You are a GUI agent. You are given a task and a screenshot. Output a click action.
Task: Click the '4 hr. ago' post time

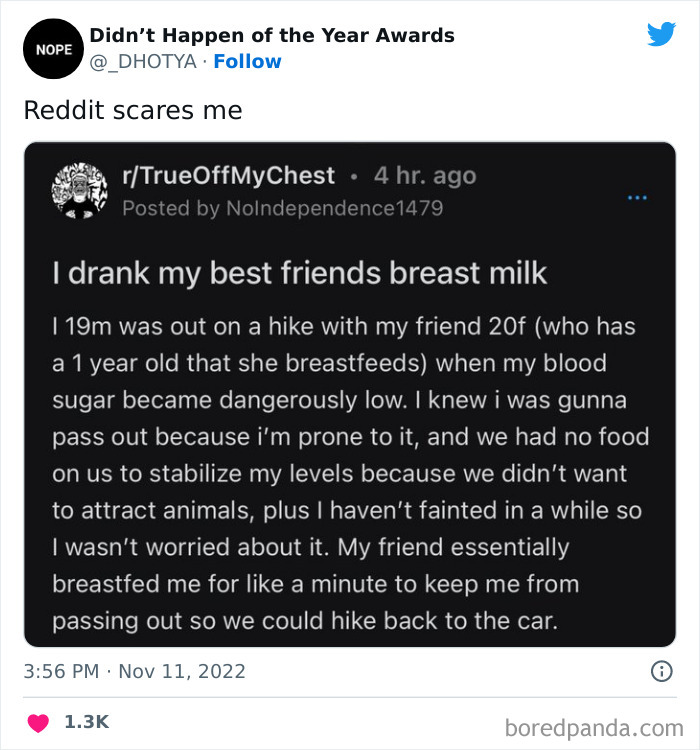[424, 176]
